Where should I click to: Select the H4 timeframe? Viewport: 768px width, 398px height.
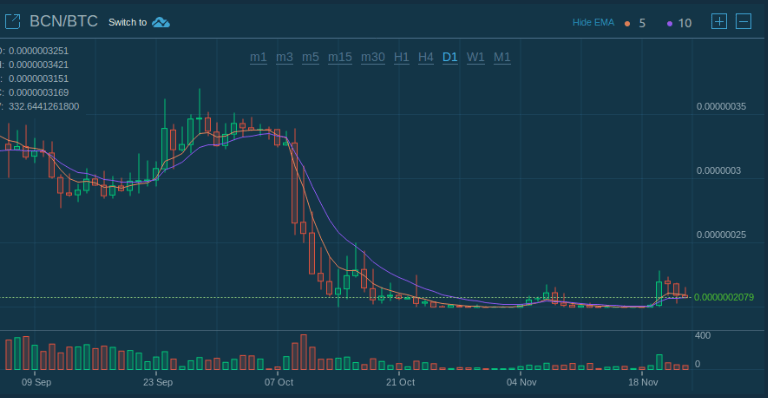(x=426, y=57)
